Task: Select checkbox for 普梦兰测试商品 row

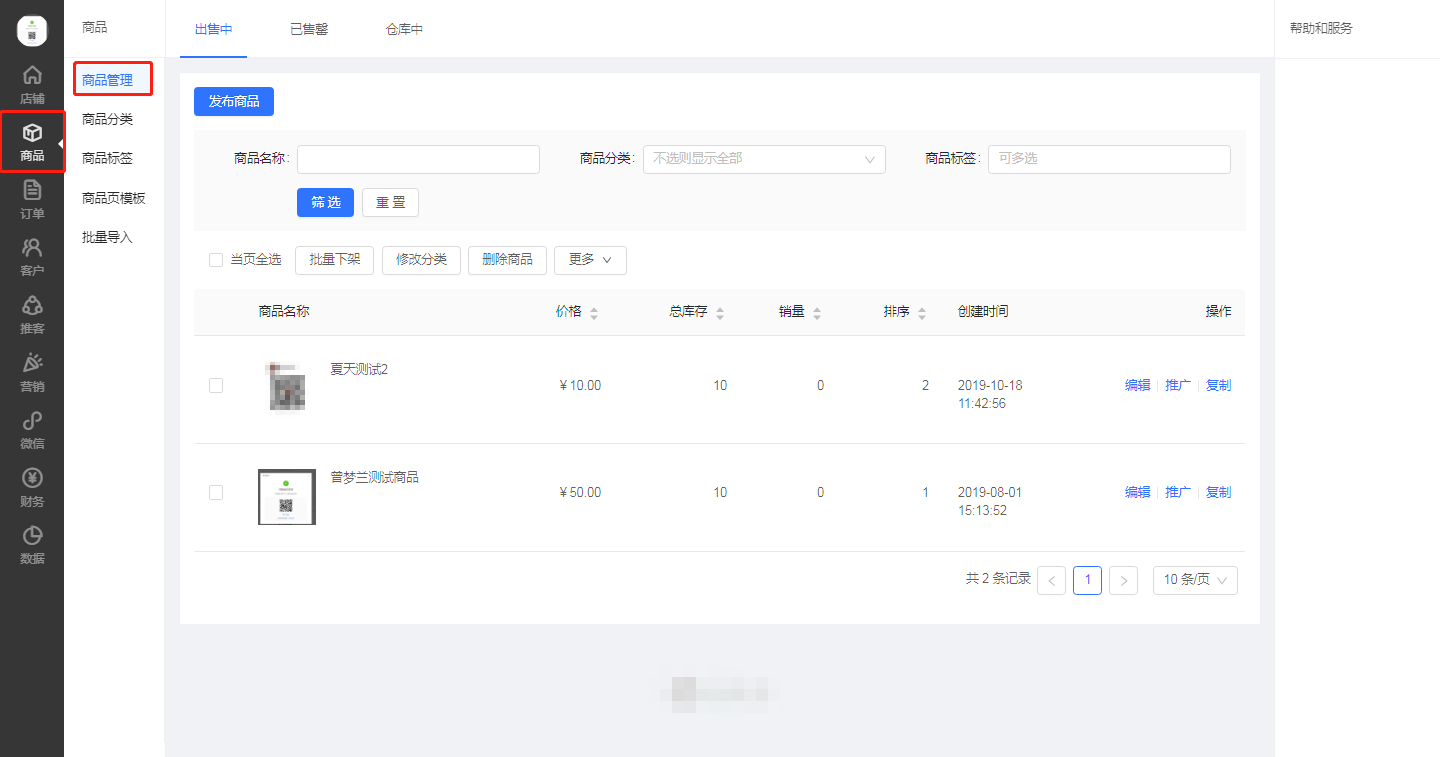Action: pyautogui.click(x=216, y=493)
